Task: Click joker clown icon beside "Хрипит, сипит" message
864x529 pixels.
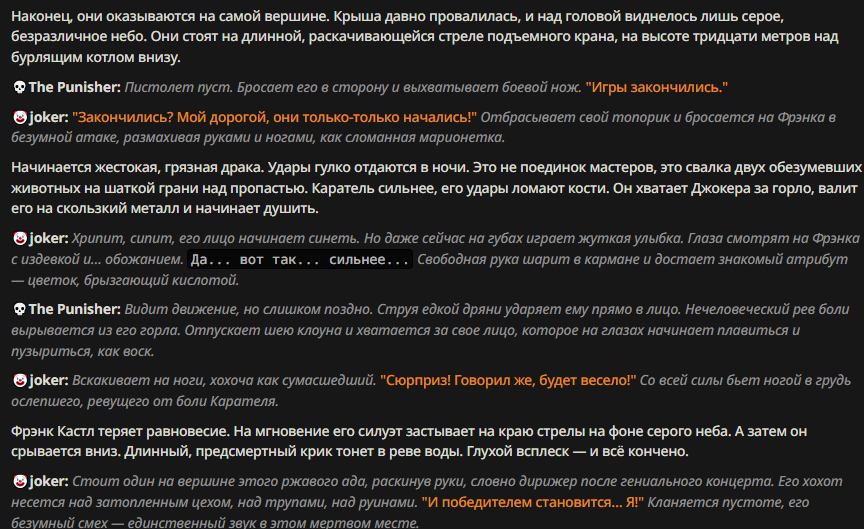Action: [20, 238]
